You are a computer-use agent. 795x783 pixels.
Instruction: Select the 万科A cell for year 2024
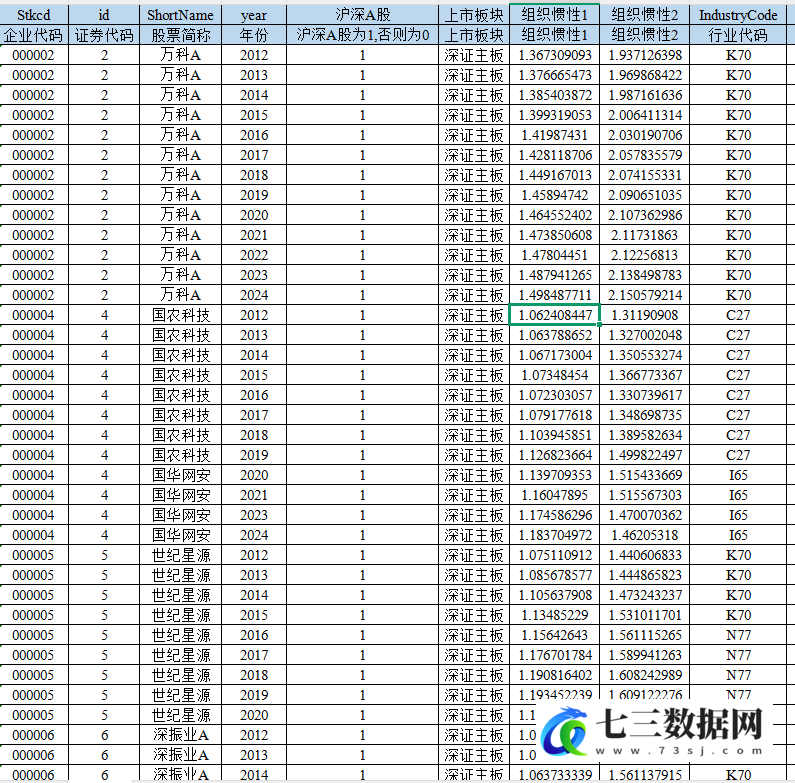180,295
